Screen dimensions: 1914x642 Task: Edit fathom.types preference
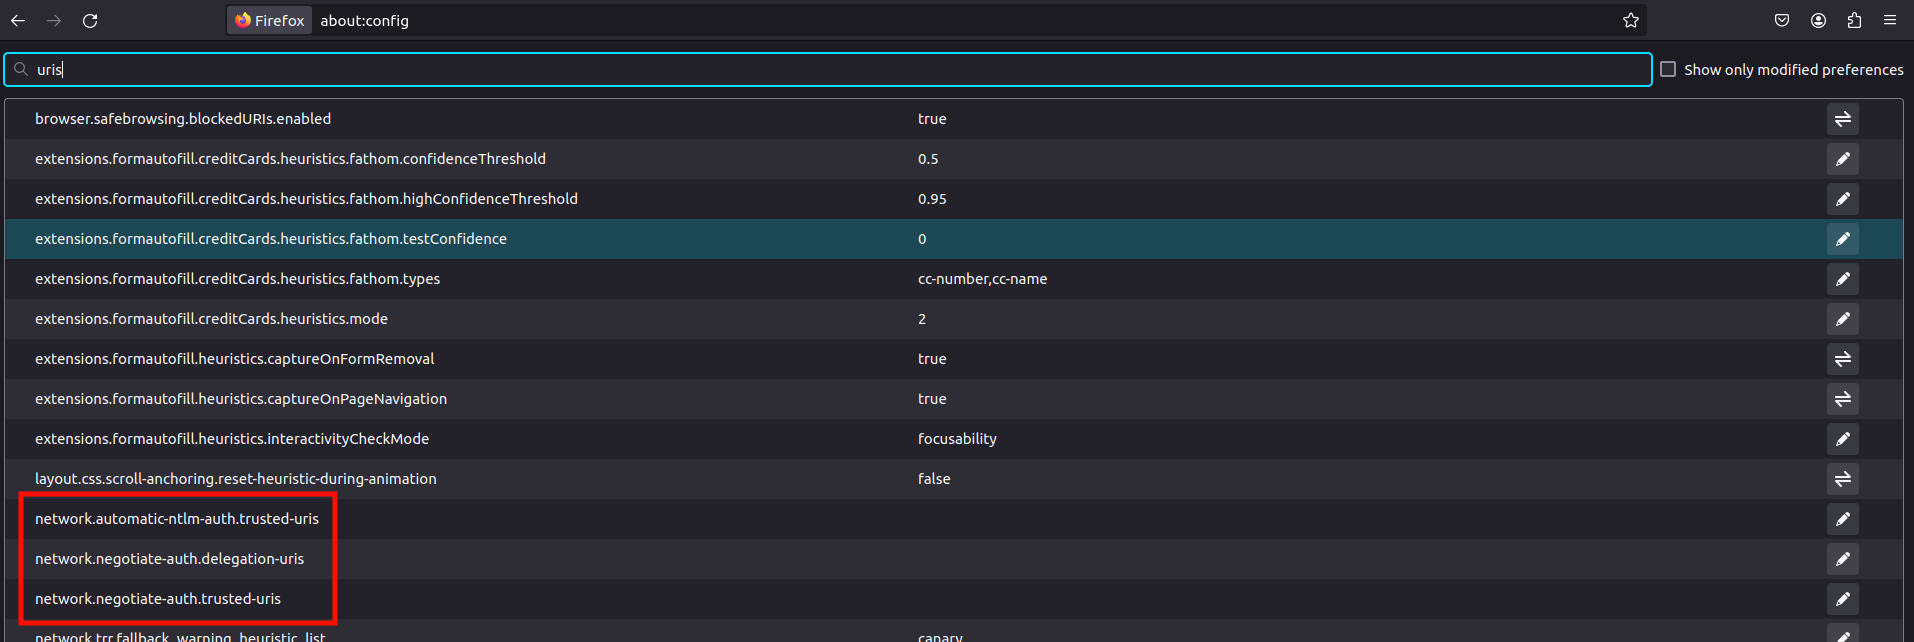click(x=1843, y=279)
